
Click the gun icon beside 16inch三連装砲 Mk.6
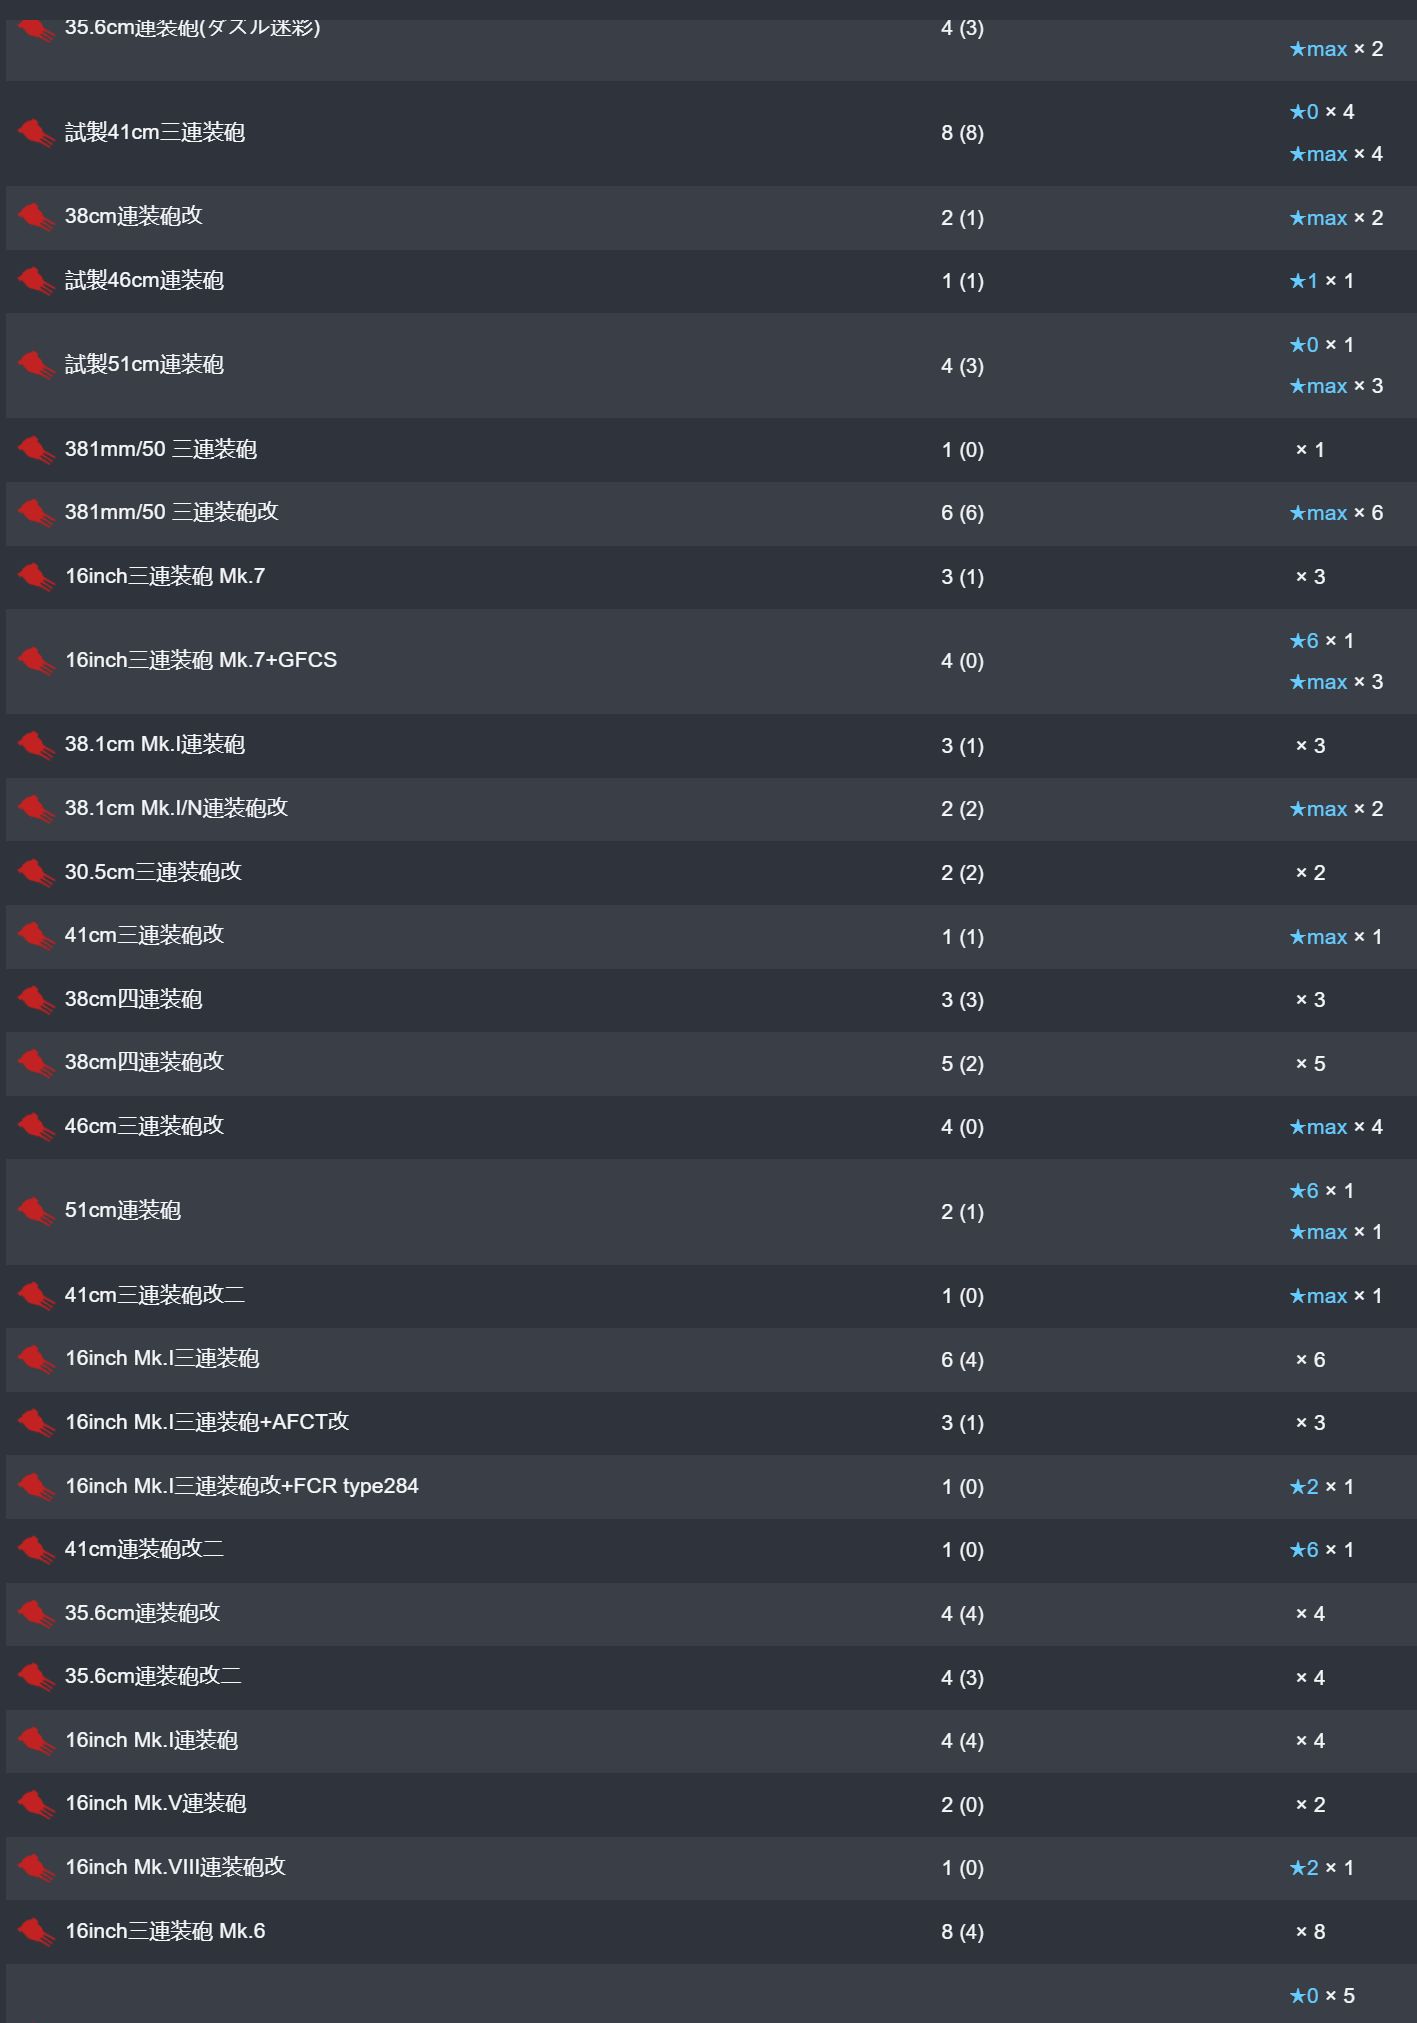point(36,1931)
